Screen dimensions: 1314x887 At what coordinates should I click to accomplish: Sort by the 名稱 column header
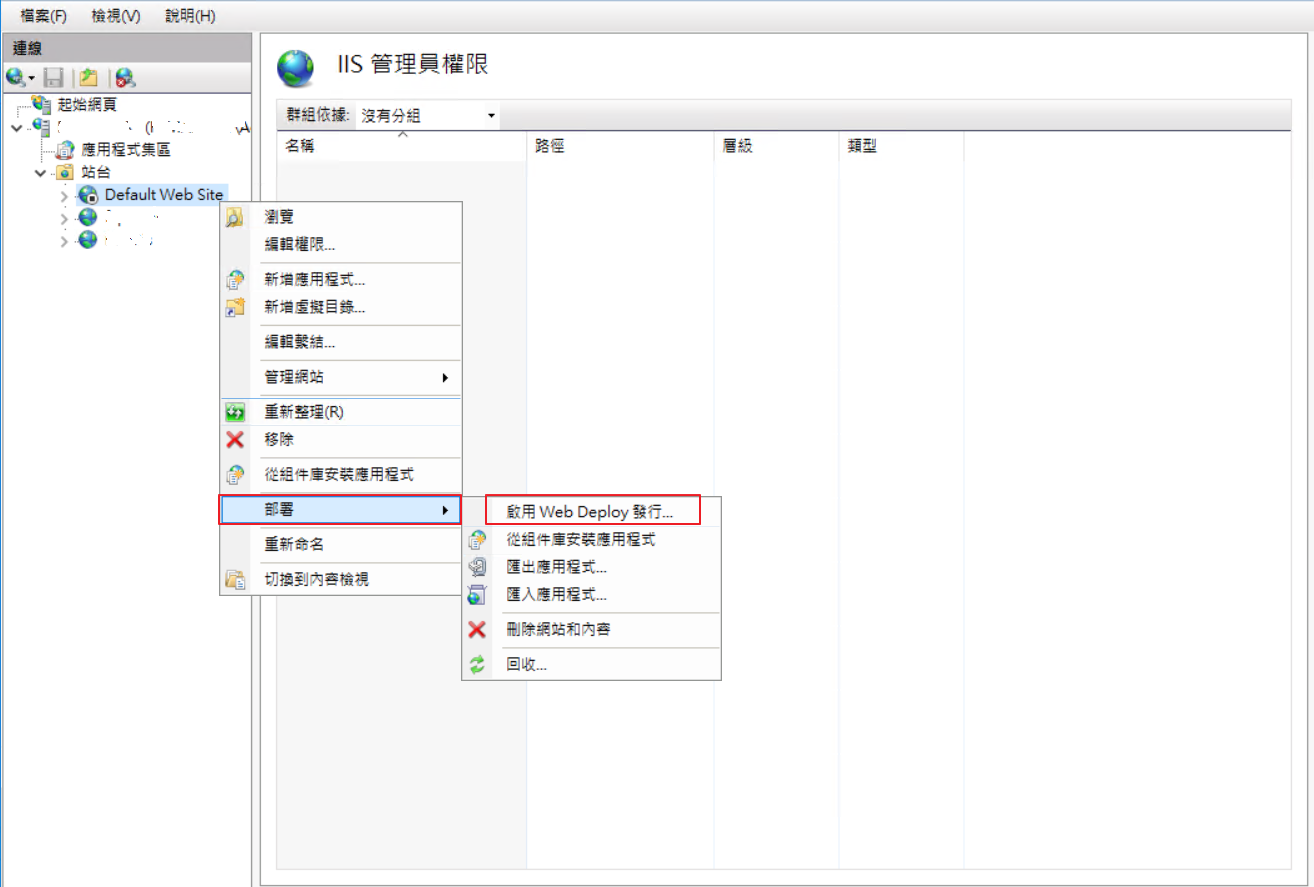[300, 146]
